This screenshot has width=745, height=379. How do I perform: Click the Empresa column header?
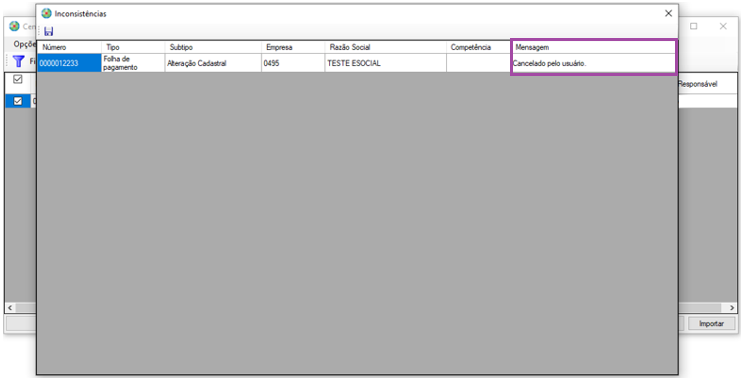tap(293, 47)
